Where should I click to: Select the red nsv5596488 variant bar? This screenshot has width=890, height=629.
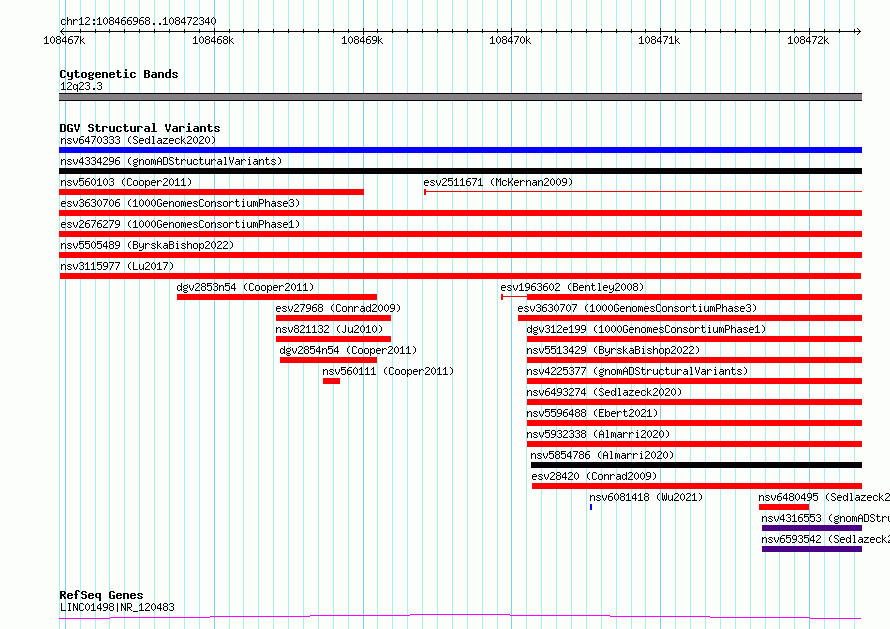pos(694,423)
